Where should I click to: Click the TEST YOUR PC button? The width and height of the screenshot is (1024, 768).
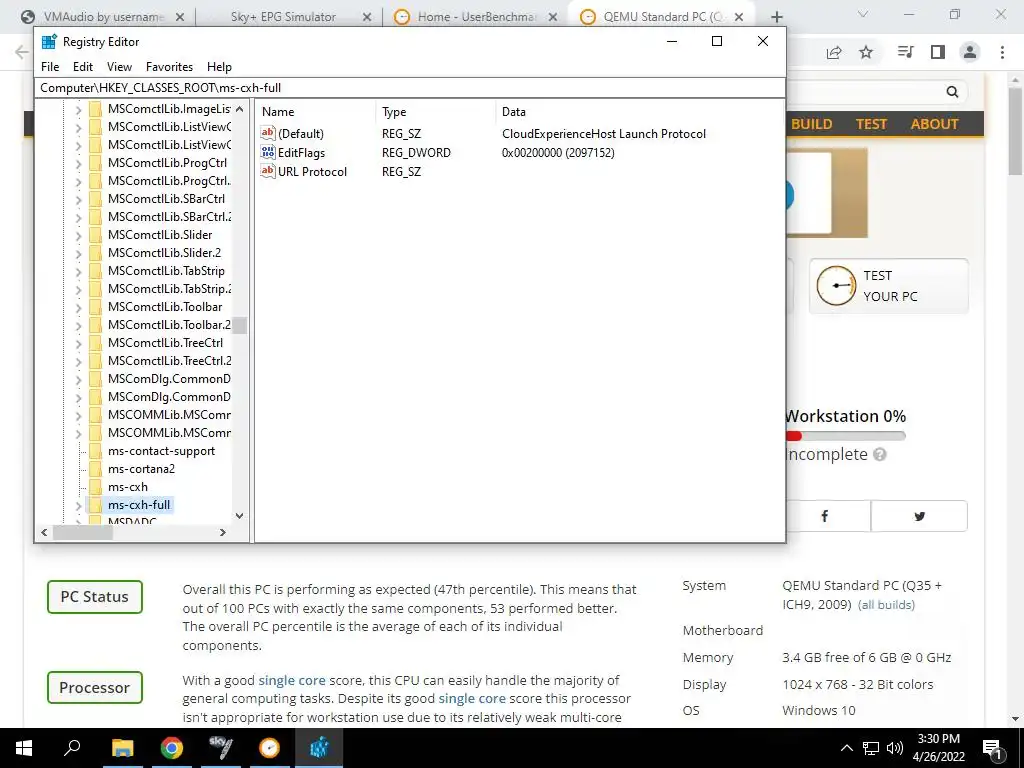[888, 286]
